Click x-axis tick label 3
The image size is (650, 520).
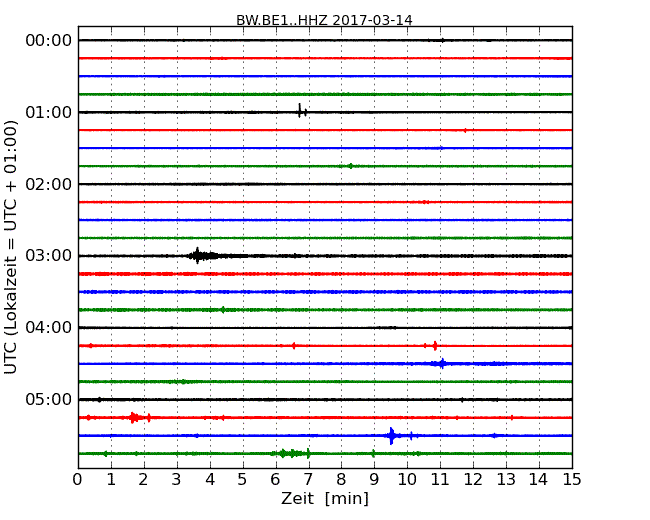click(x=177, y=480)
